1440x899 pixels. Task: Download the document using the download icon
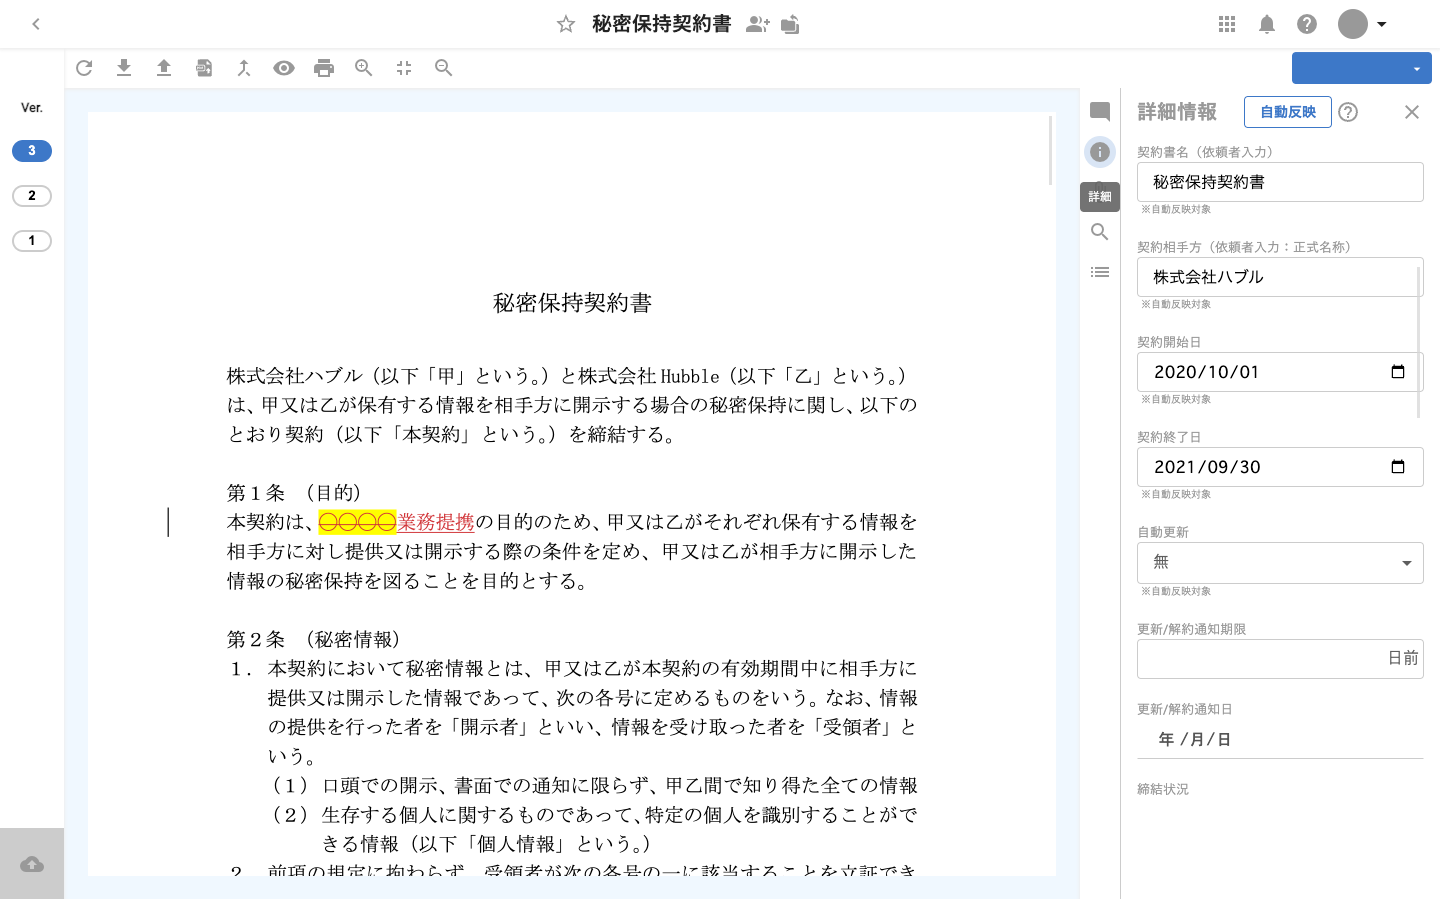(124, 68)
